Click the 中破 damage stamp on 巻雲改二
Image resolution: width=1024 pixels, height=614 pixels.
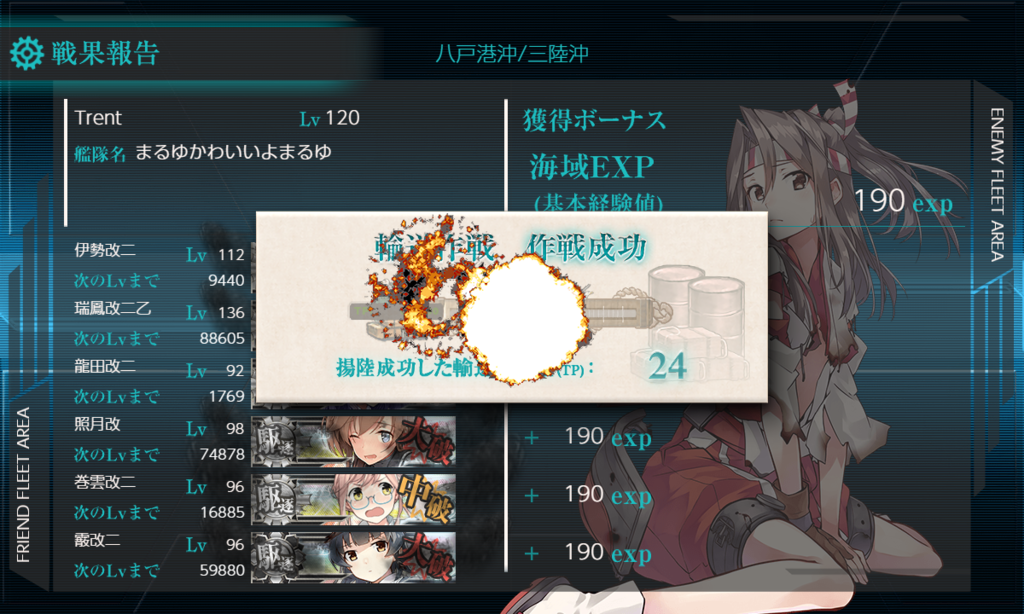click(426, 500)
